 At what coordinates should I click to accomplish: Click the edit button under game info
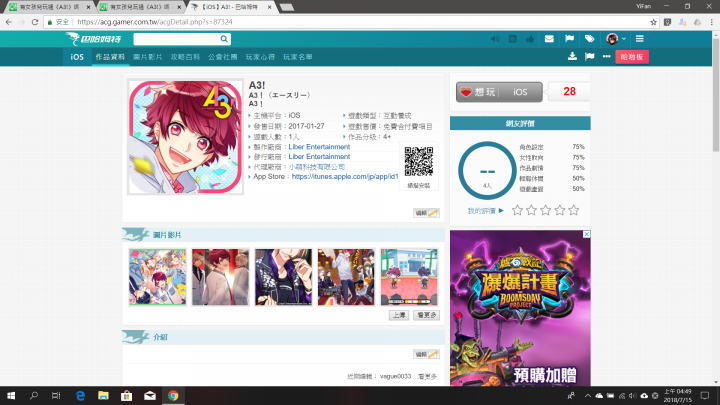(426, 213)
